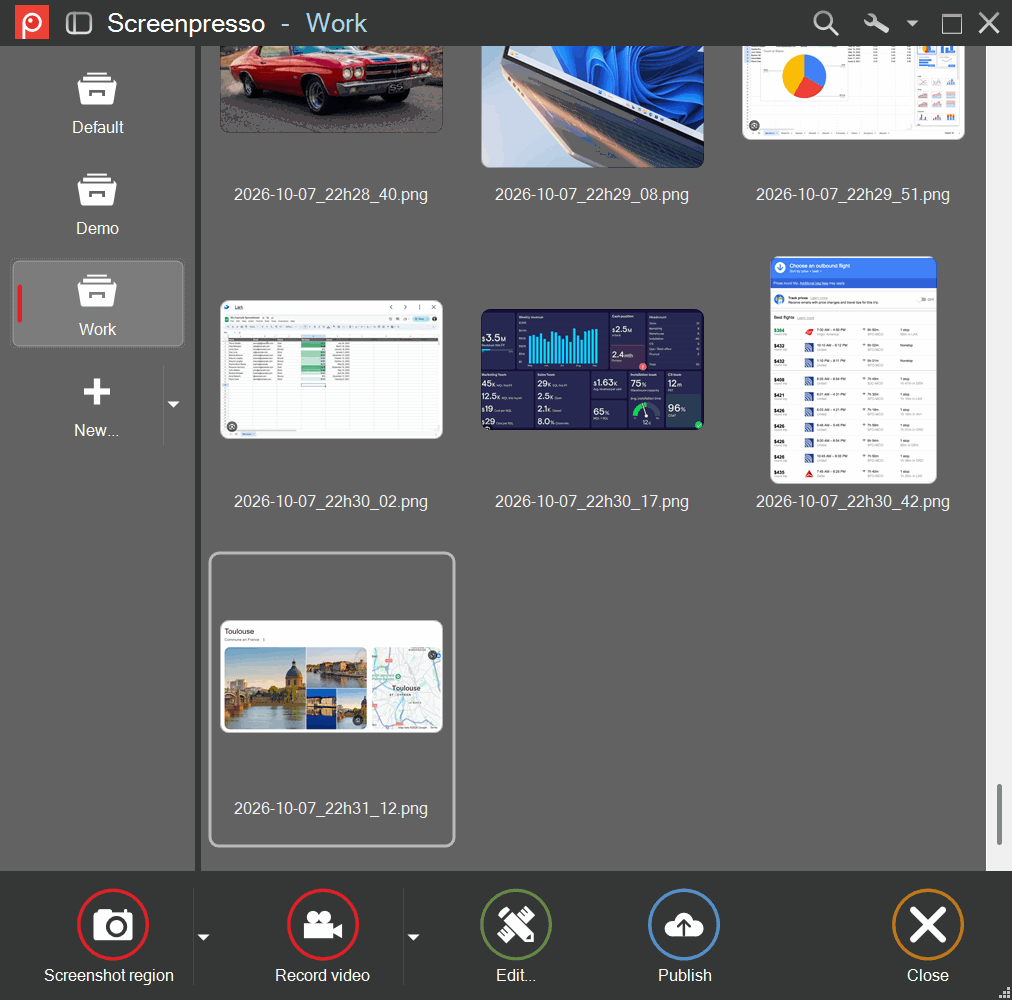Select the dark dashboard screenshot 22h30_17.png
This screenshot has height=1000, width=1012.
pyautogui.click(x=592, y=369)
